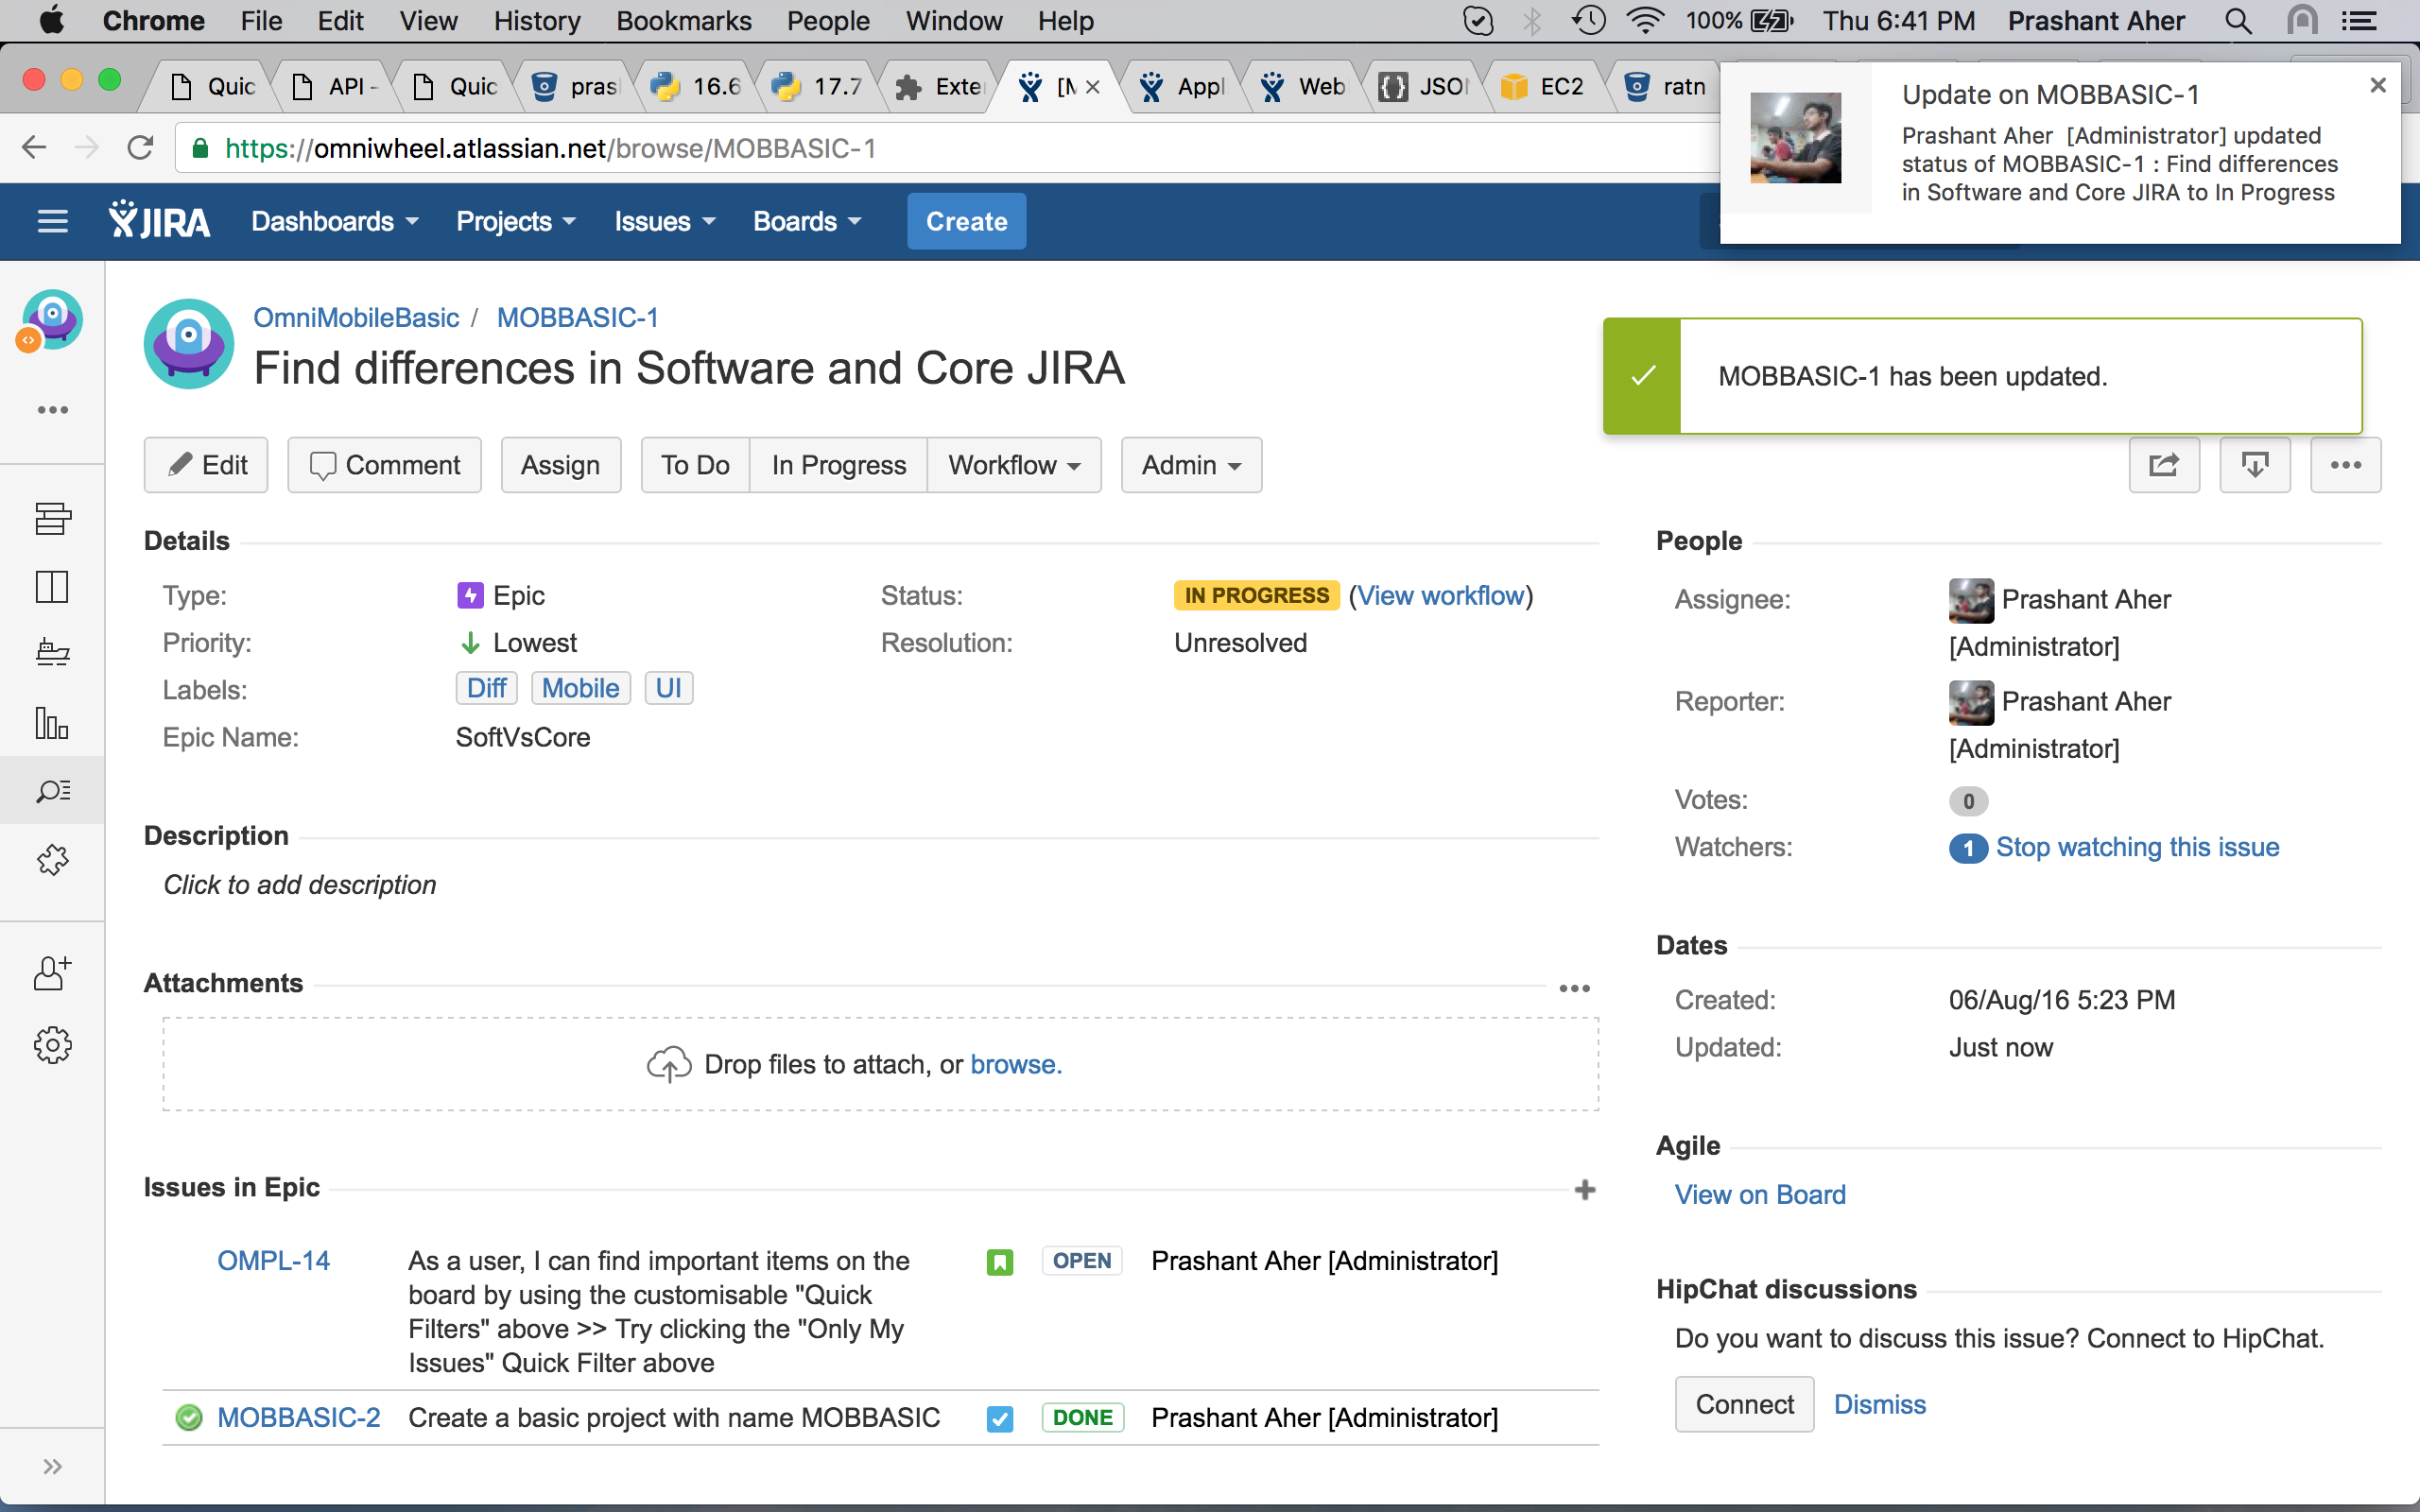This screenshot has width=2420, height=1512.
Task: Click the add user icon in the sidebar
Action: coord(52,972)
